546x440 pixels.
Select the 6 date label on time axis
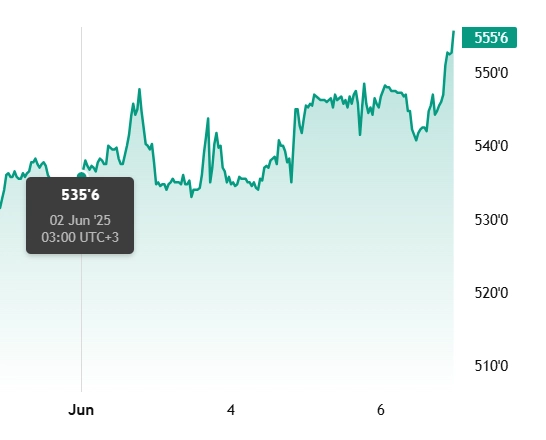[x=381, y=410]
